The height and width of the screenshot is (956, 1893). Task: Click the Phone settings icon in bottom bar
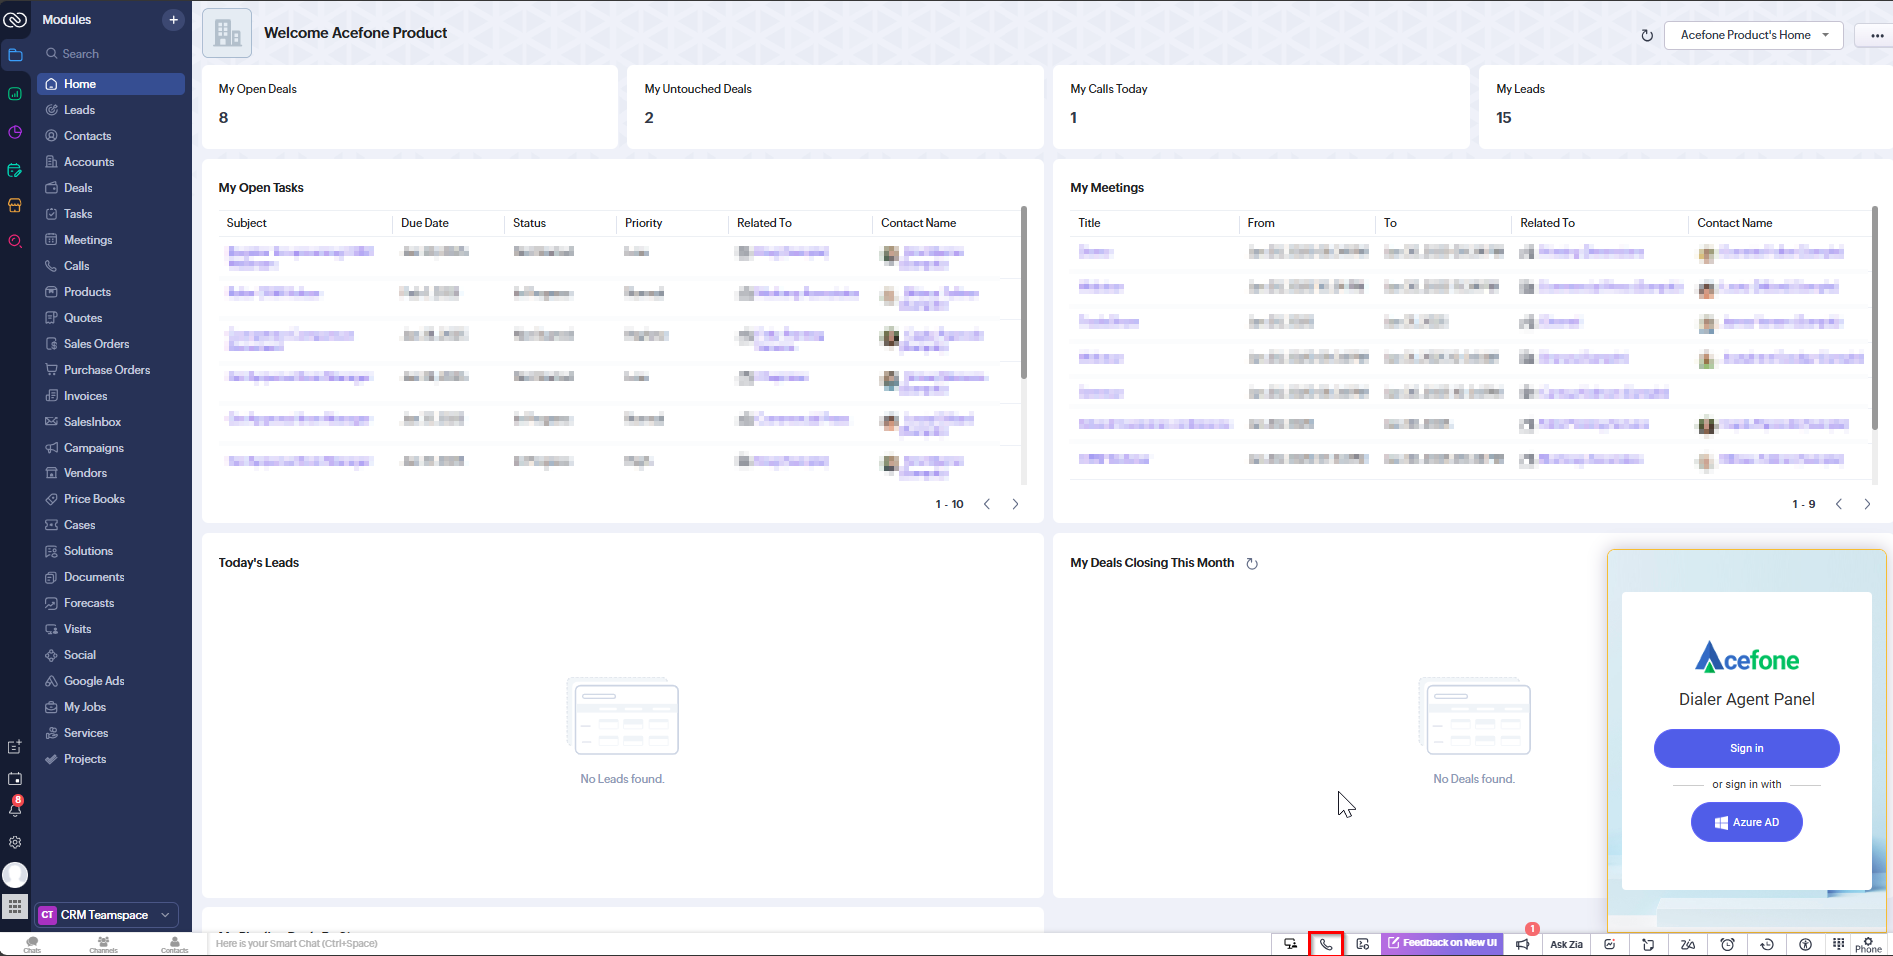[x=1868, y=944]
